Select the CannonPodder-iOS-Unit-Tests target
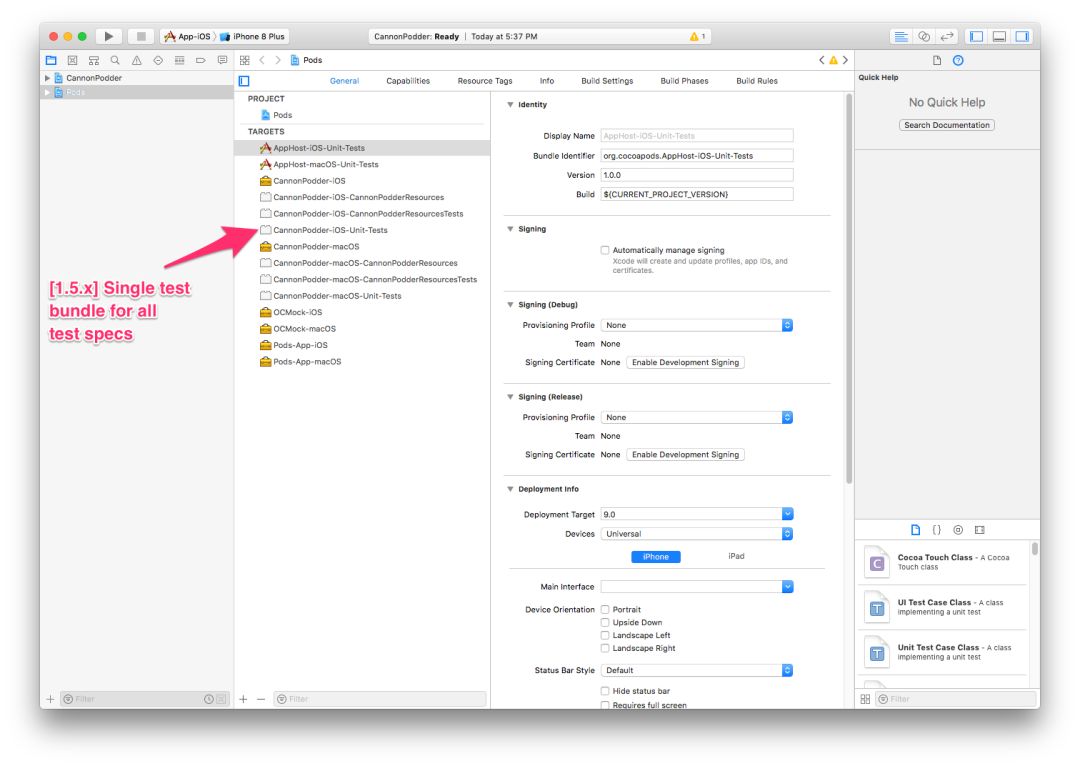This screenshot has width=1080, height=766. pos(362,230)
